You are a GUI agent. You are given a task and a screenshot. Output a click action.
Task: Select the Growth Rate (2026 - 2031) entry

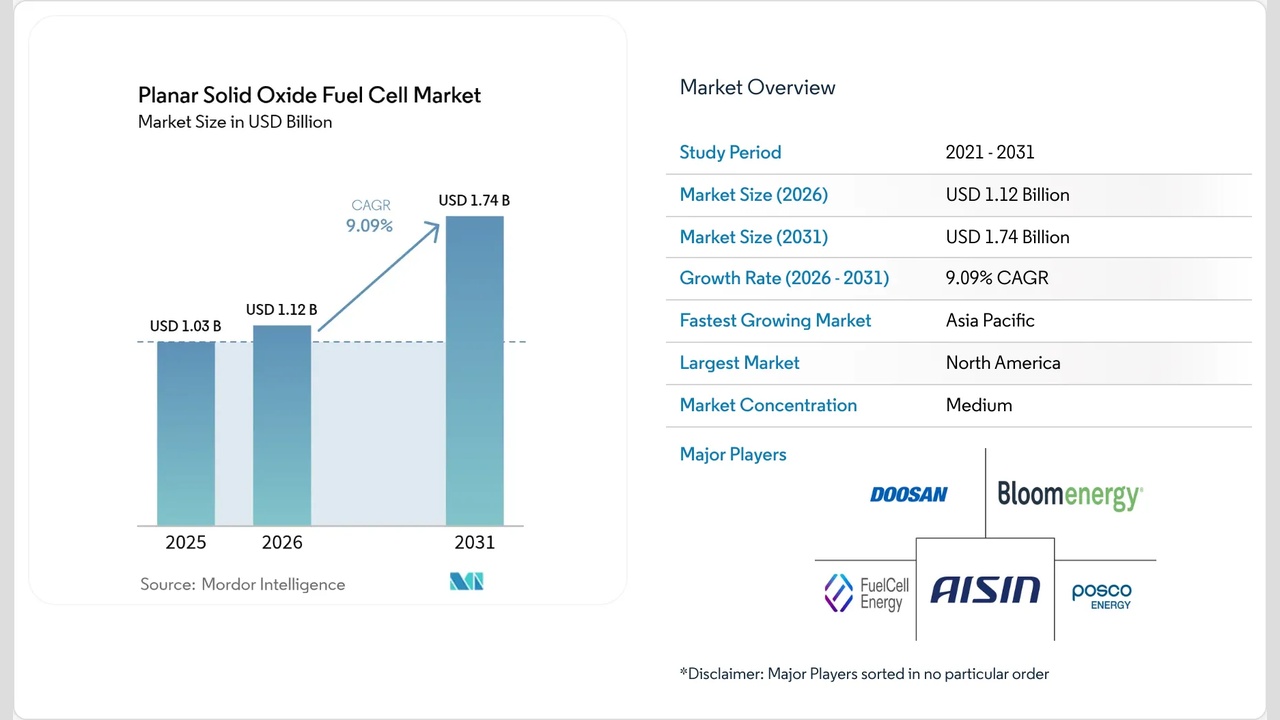(784, 278)
